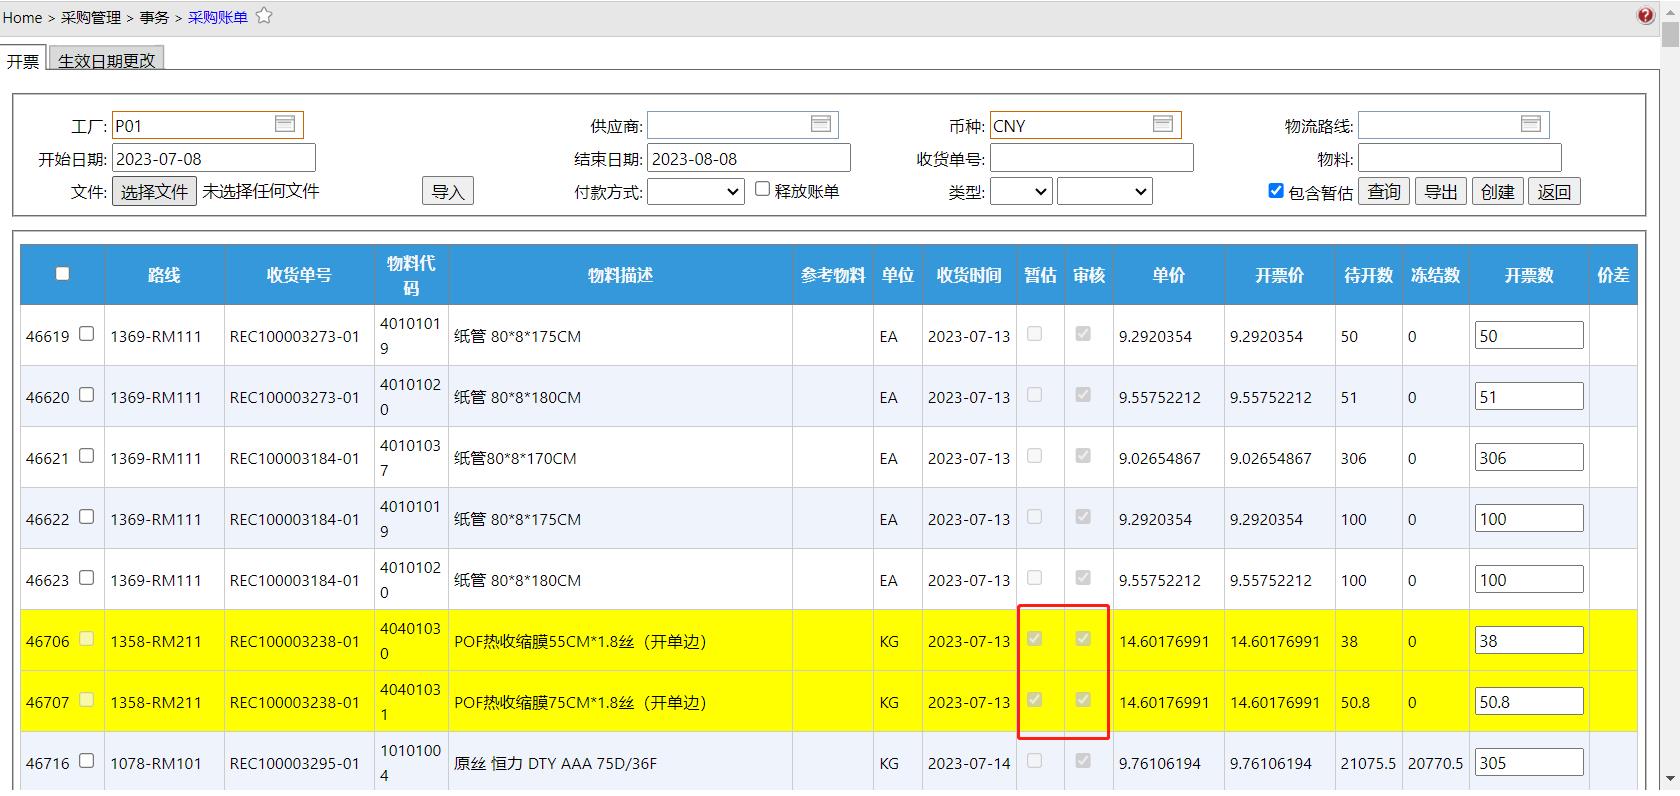1680x796 pixels.
Task: Select row 46621 checkbox
Action: [x=86, y=456]
